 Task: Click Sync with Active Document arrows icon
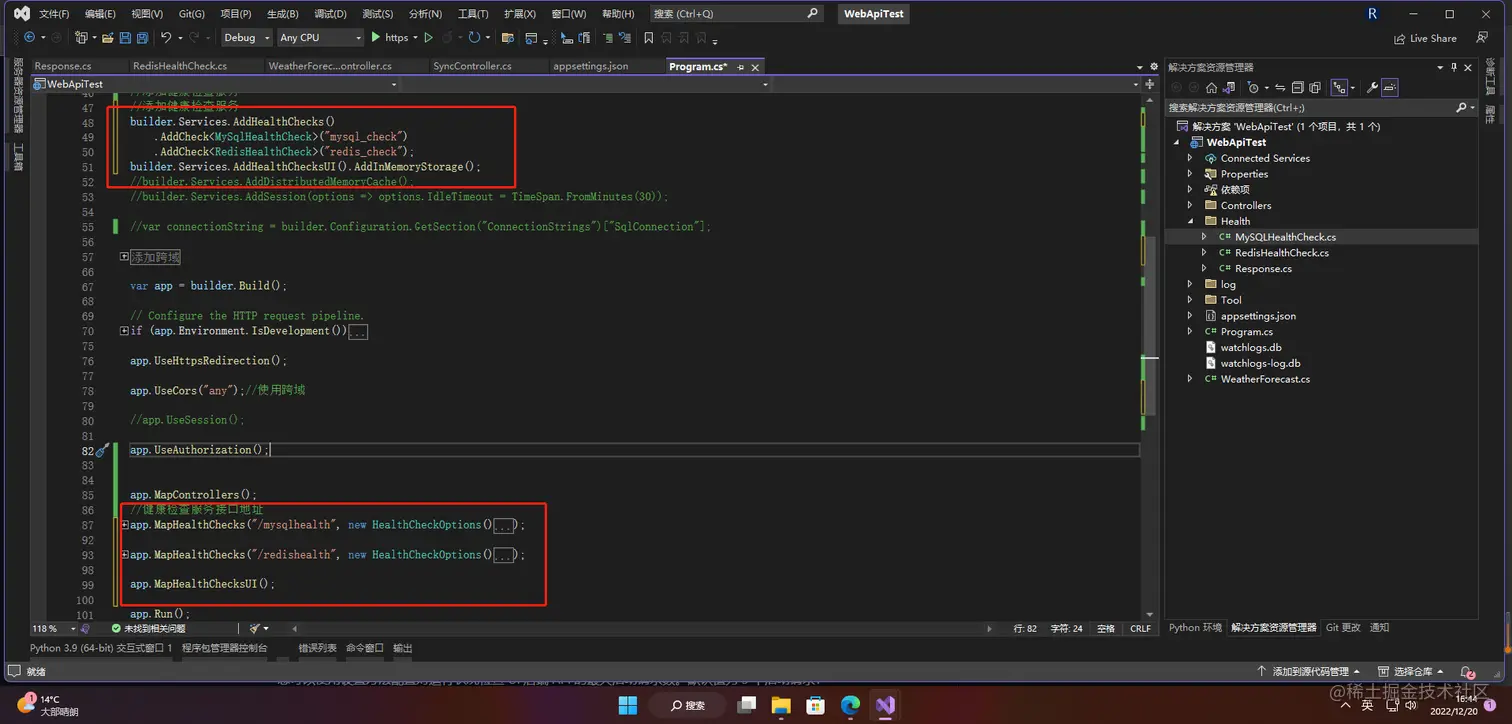pyautogui.click(x=1279, y=87)
